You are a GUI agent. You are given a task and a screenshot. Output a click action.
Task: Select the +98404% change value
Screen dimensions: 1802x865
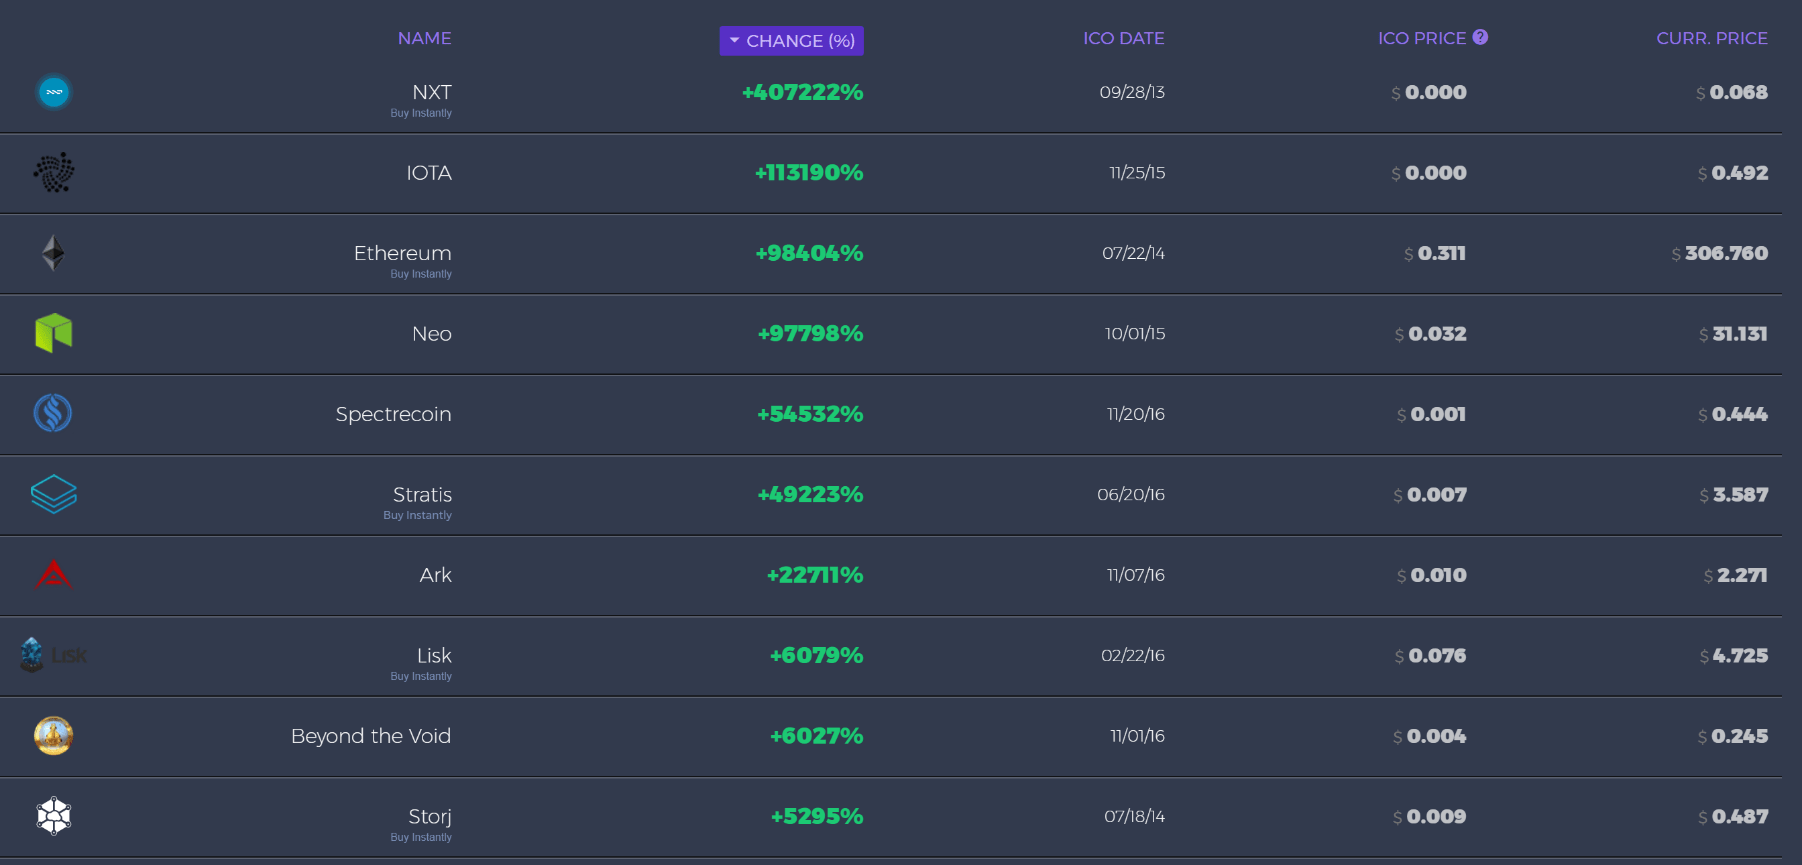coord(809,253)
